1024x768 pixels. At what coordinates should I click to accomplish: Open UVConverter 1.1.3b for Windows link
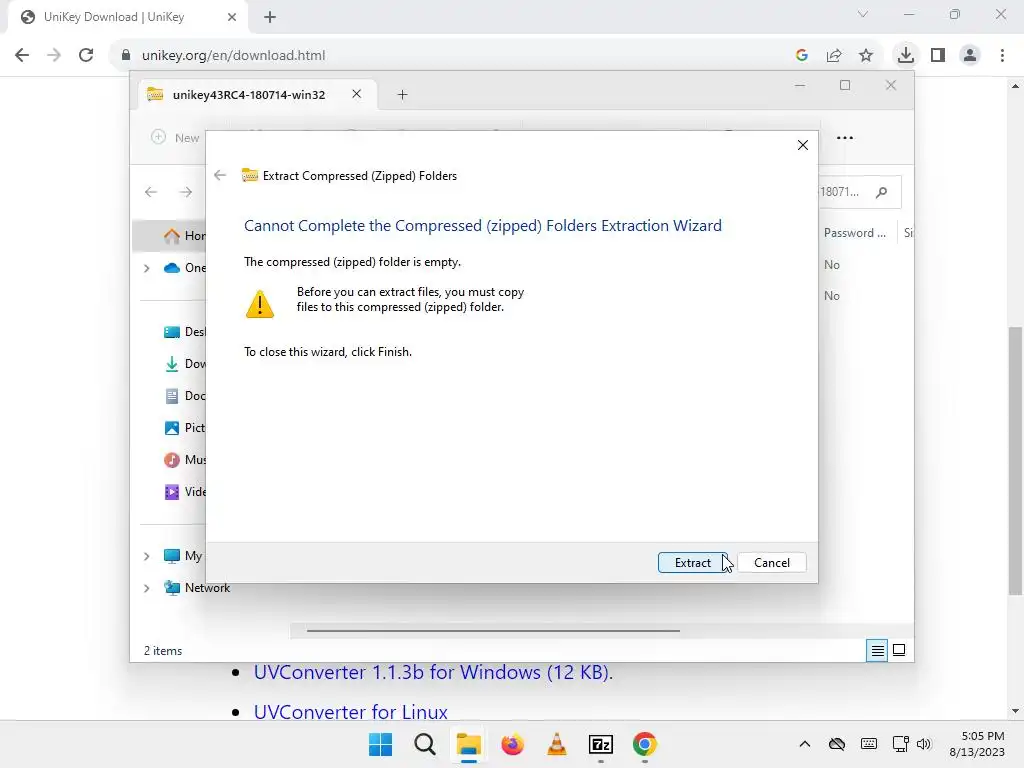(x=433, y=672)
